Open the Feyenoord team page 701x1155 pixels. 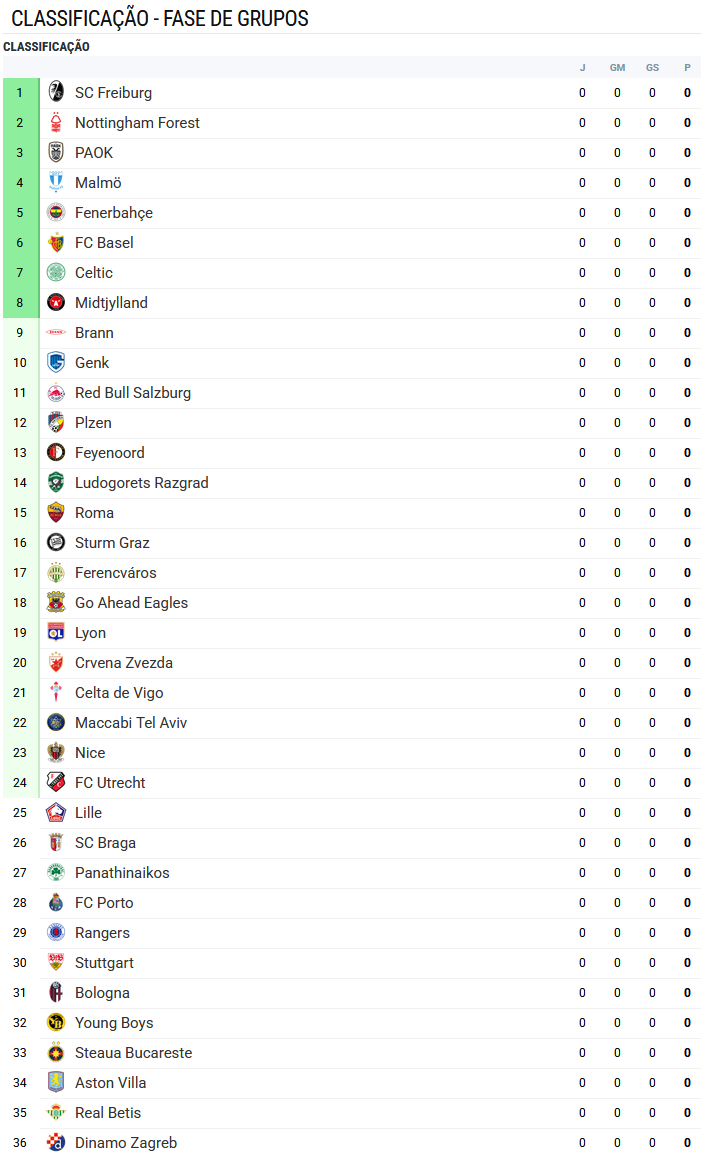[x=110, y=453]
